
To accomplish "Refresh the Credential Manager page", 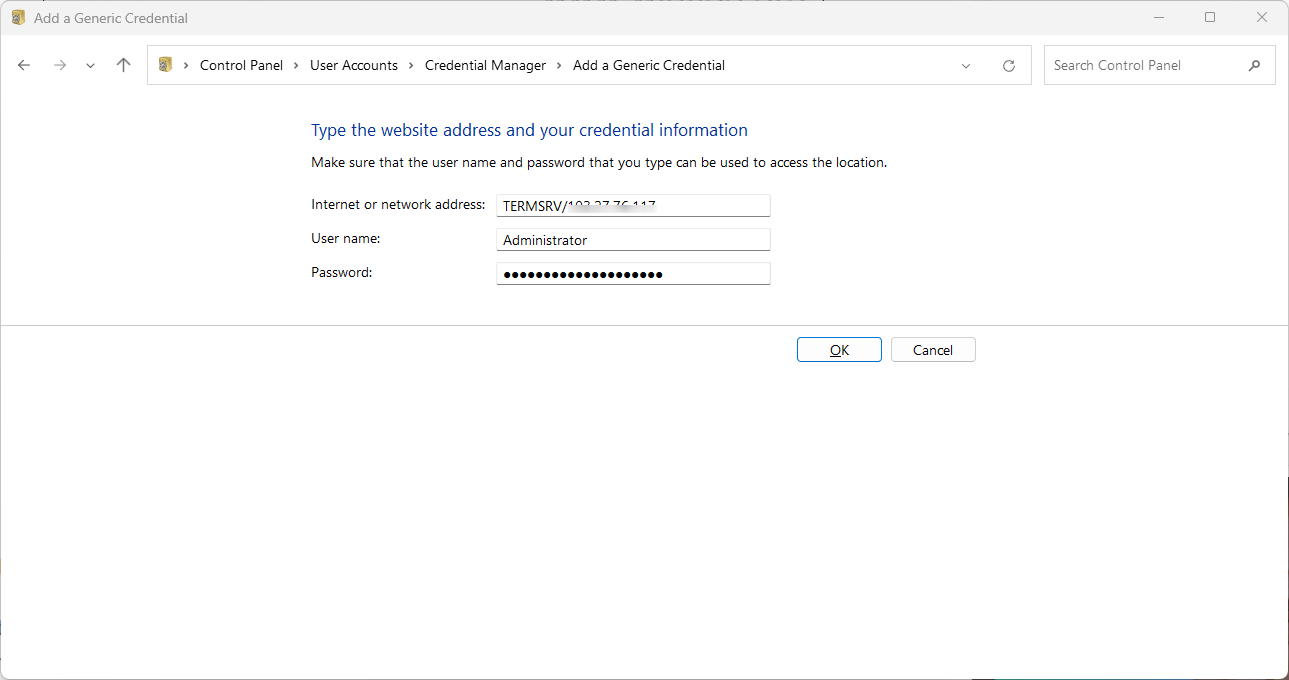I will (x=1009, y=66).
